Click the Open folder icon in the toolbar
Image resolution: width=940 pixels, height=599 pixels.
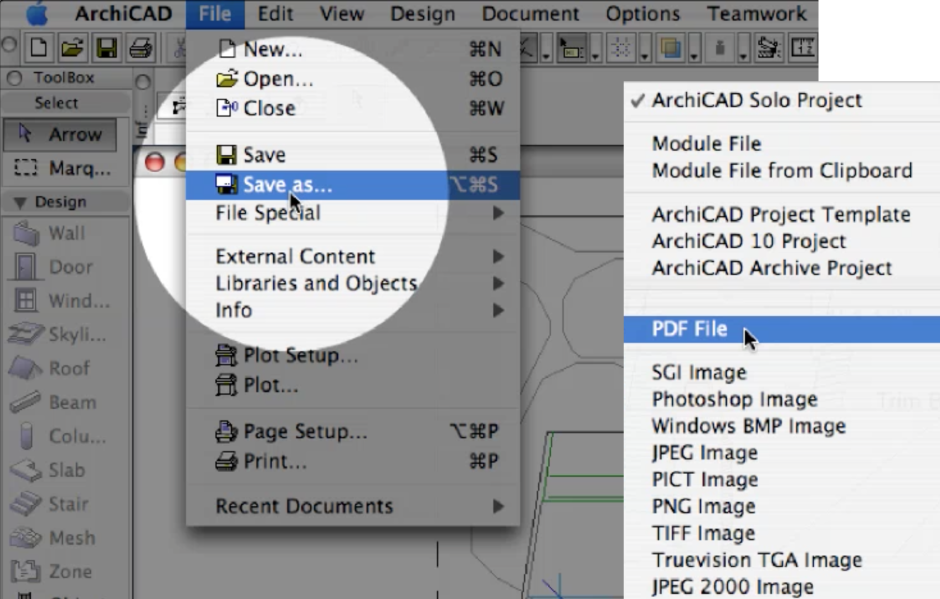point(73,47)
